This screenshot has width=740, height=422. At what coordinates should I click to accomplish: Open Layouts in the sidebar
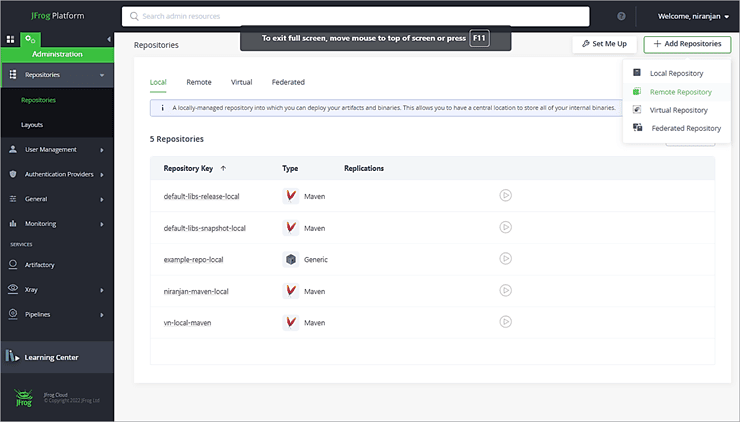[32, 125]
